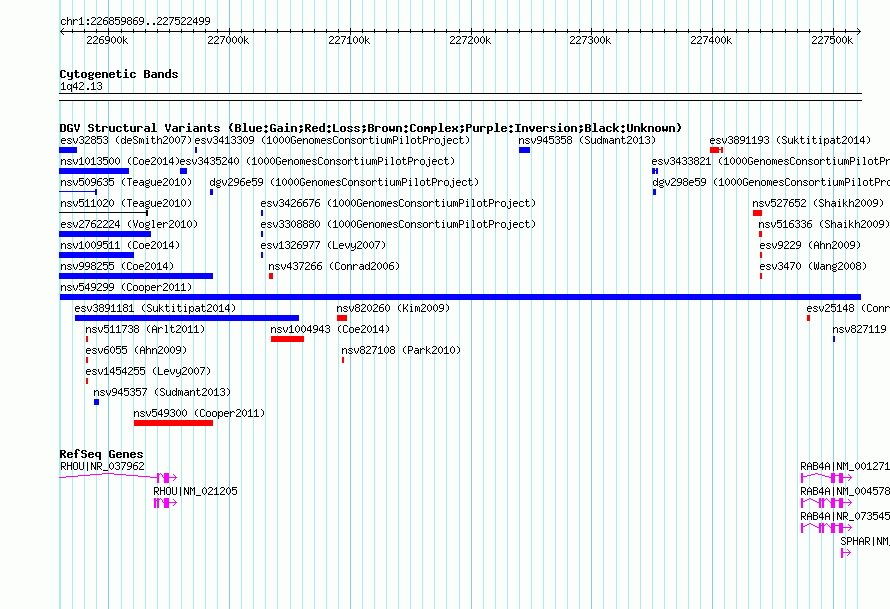This screenshot has width=890, height=609.
Task: Click the nsv511738 (Arlt2011) label
Action: [x=145, y=329]
